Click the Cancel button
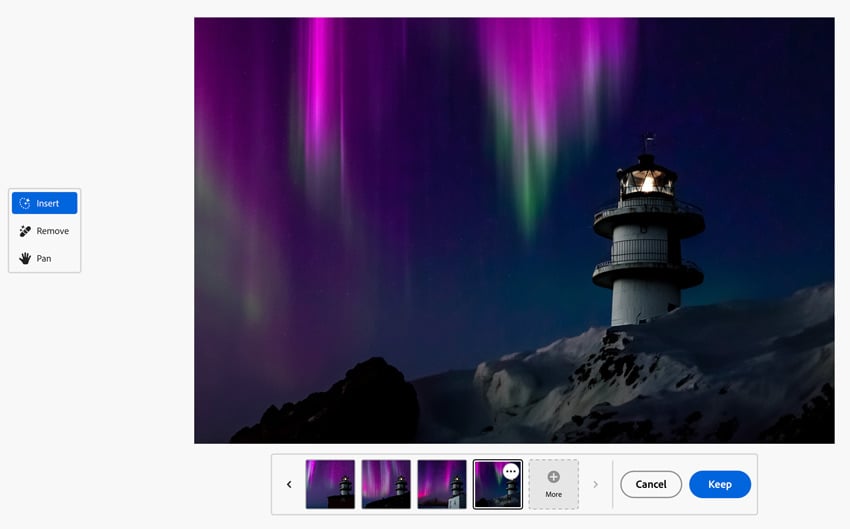 (651, 484)
